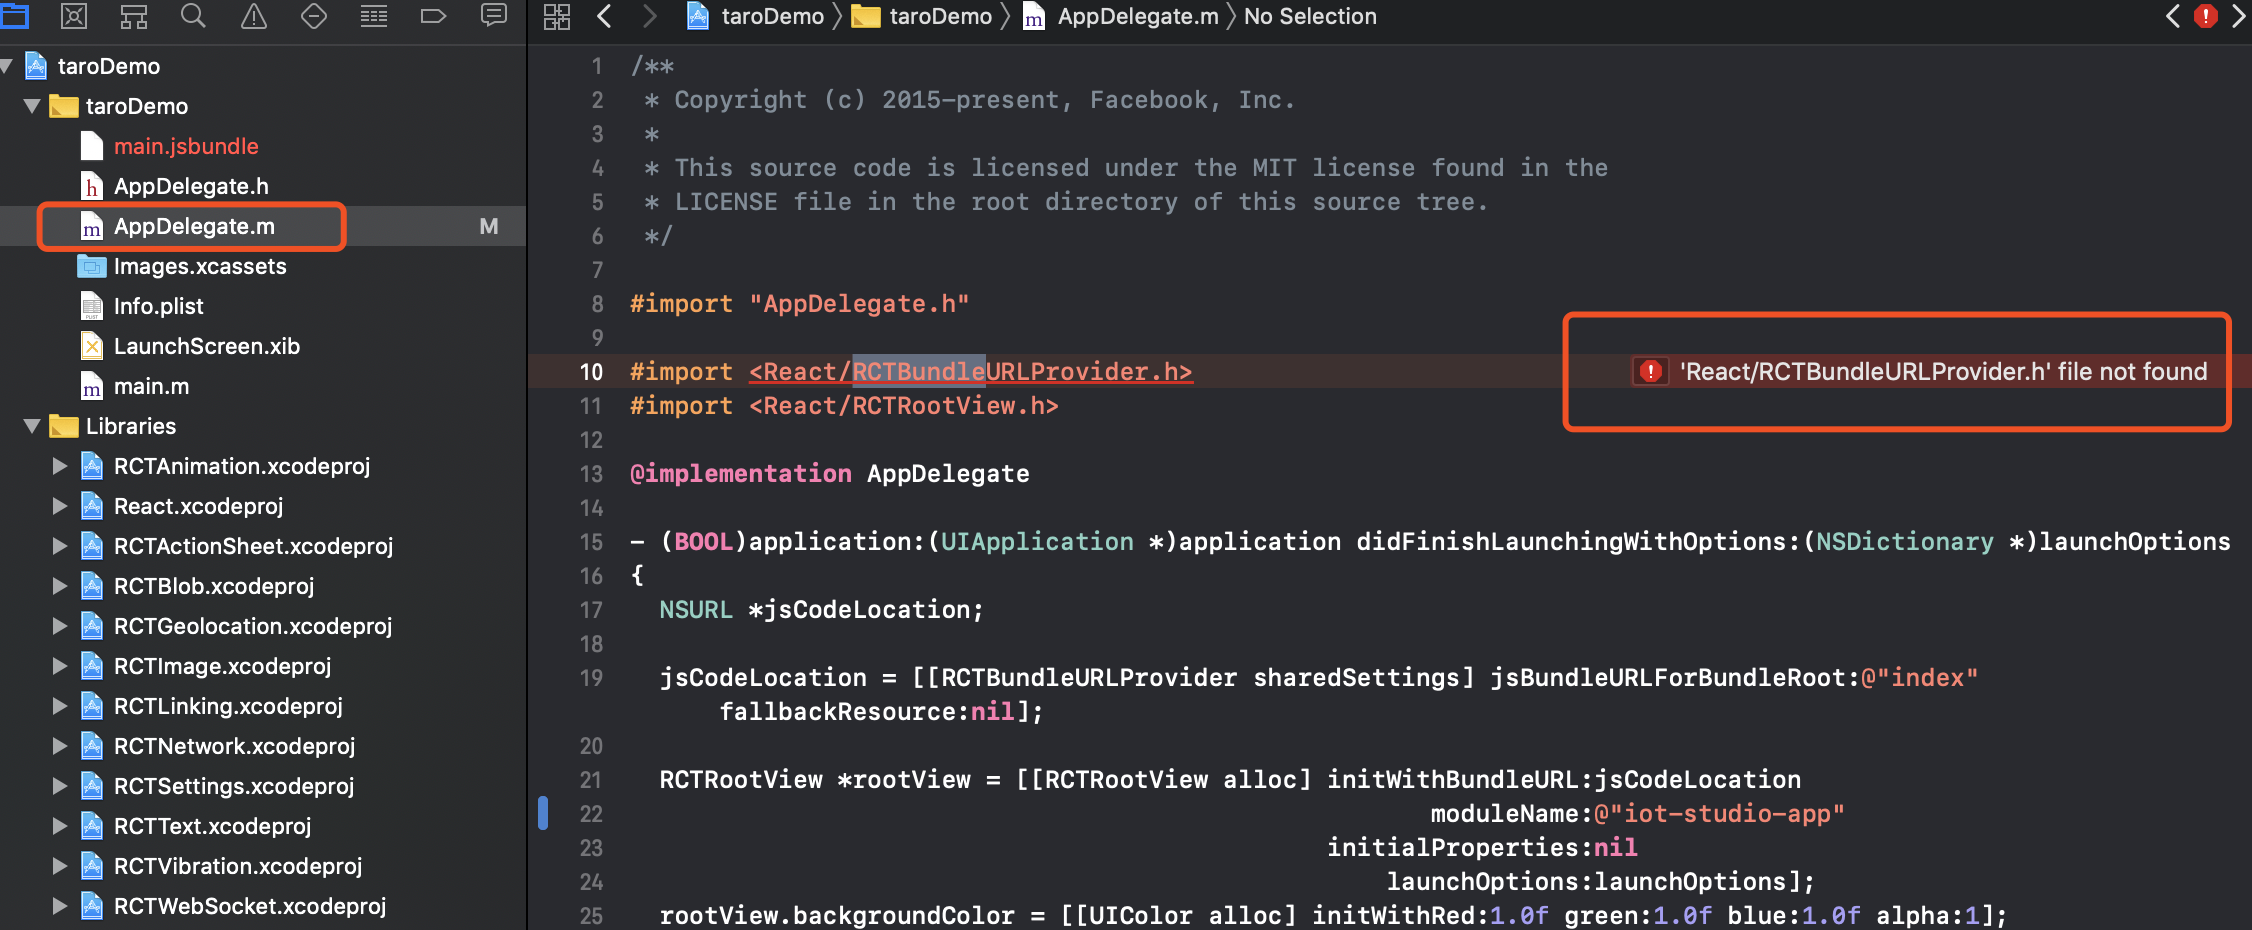
Task: Open the Source Control navigator
Action: [x=74, y=16]
